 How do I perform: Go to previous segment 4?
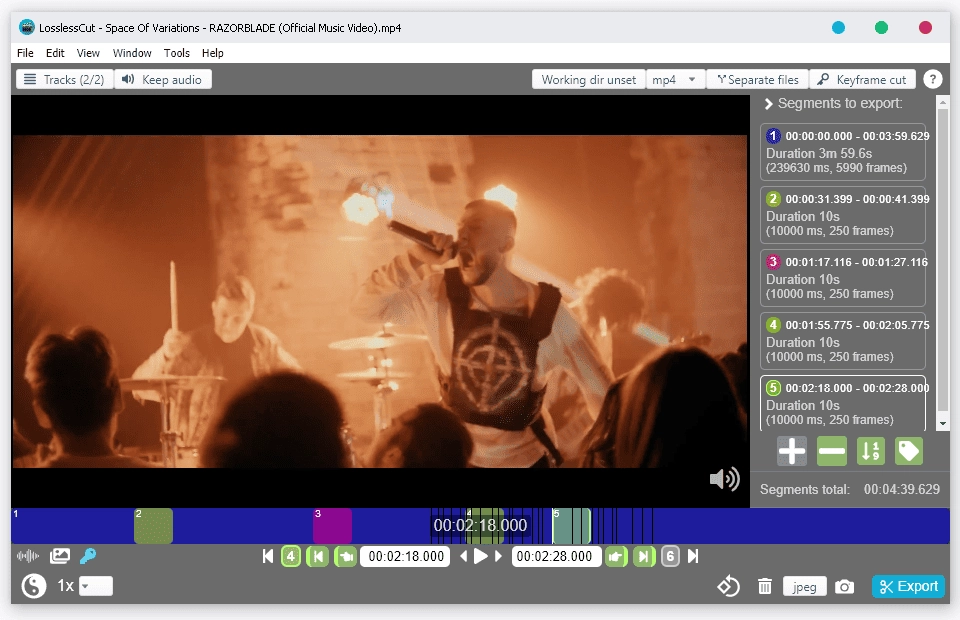(x=291, y=556)
